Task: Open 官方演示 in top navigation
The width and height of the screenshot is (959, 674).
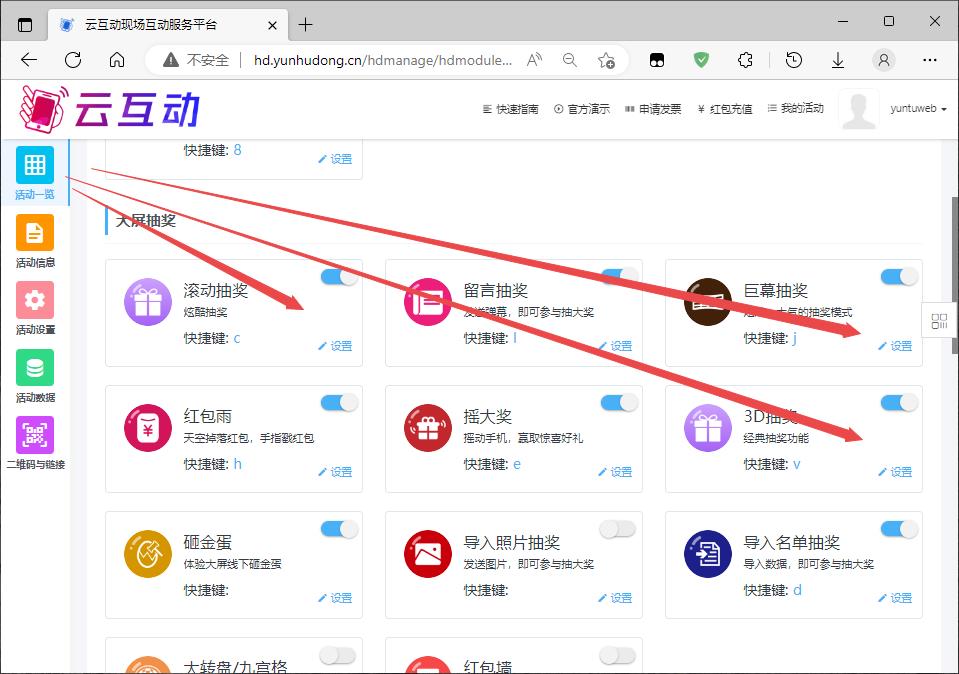Action: click(582, 109)
